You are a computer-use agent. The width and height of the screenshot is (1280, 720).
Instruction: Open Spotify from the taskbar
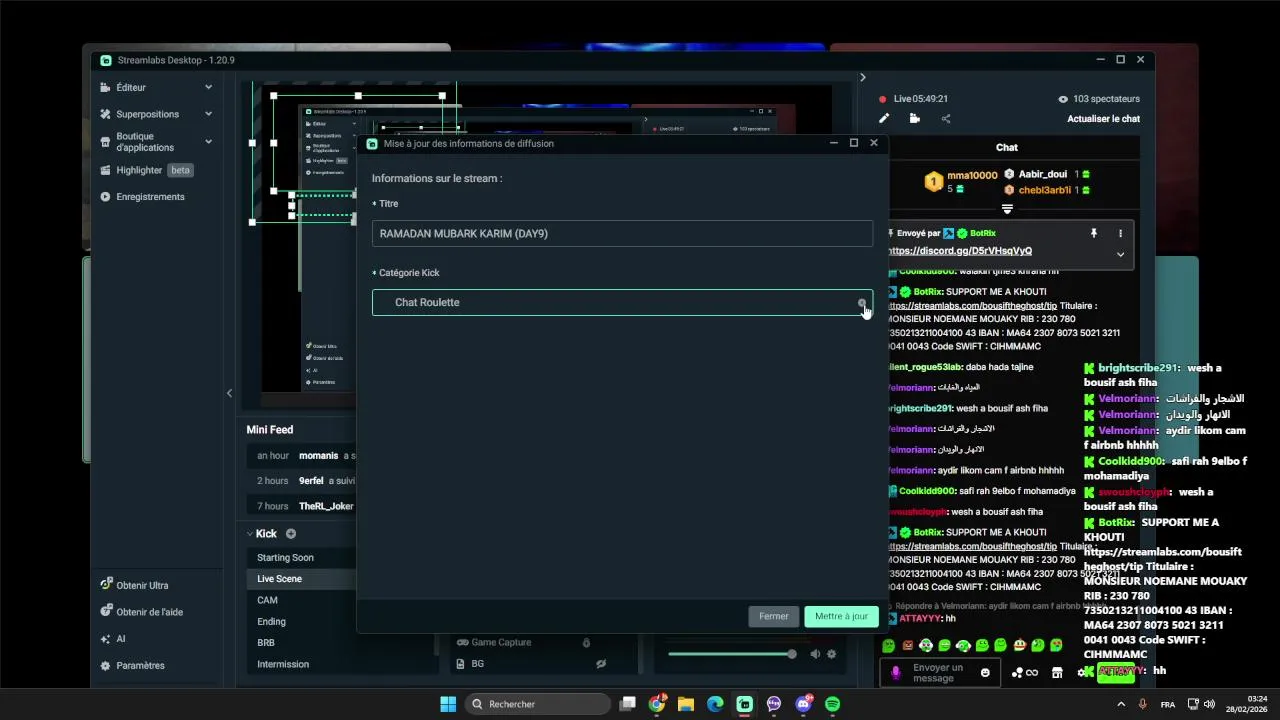(x=832, y=704)
